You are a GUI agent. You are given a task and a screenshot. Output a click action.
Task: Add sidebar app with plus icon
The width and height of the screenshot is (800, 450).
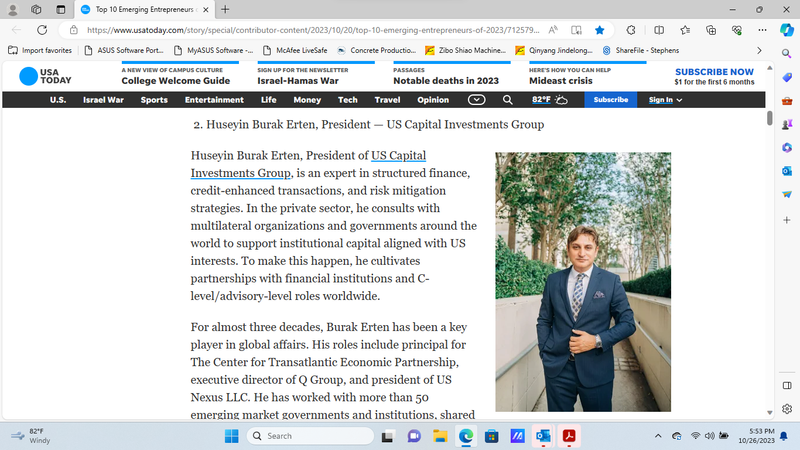787,220
